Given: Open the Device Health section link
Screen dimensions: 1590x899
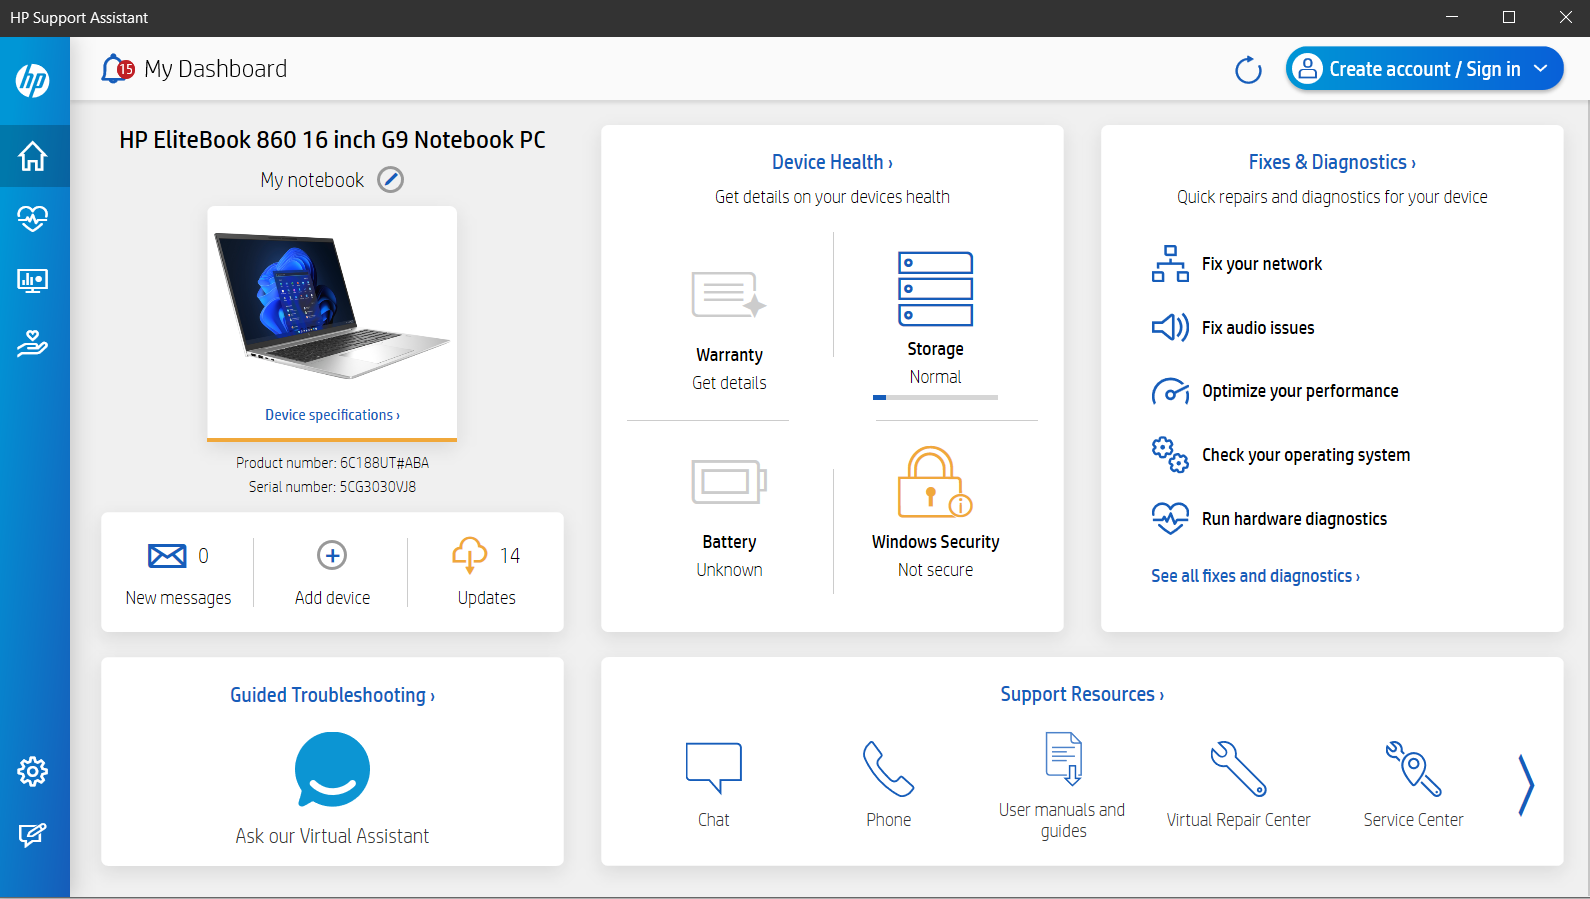Looking at the screenshot, I should pos(832,162).
